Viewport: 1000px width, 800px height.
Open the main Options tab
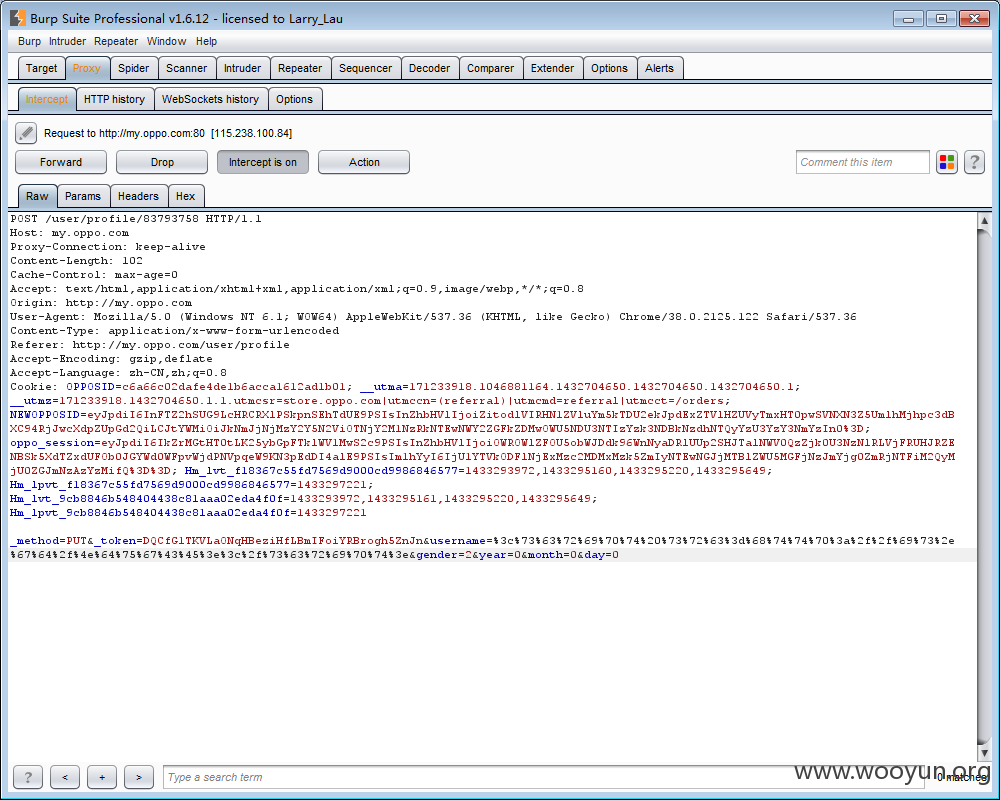[609, 68]
